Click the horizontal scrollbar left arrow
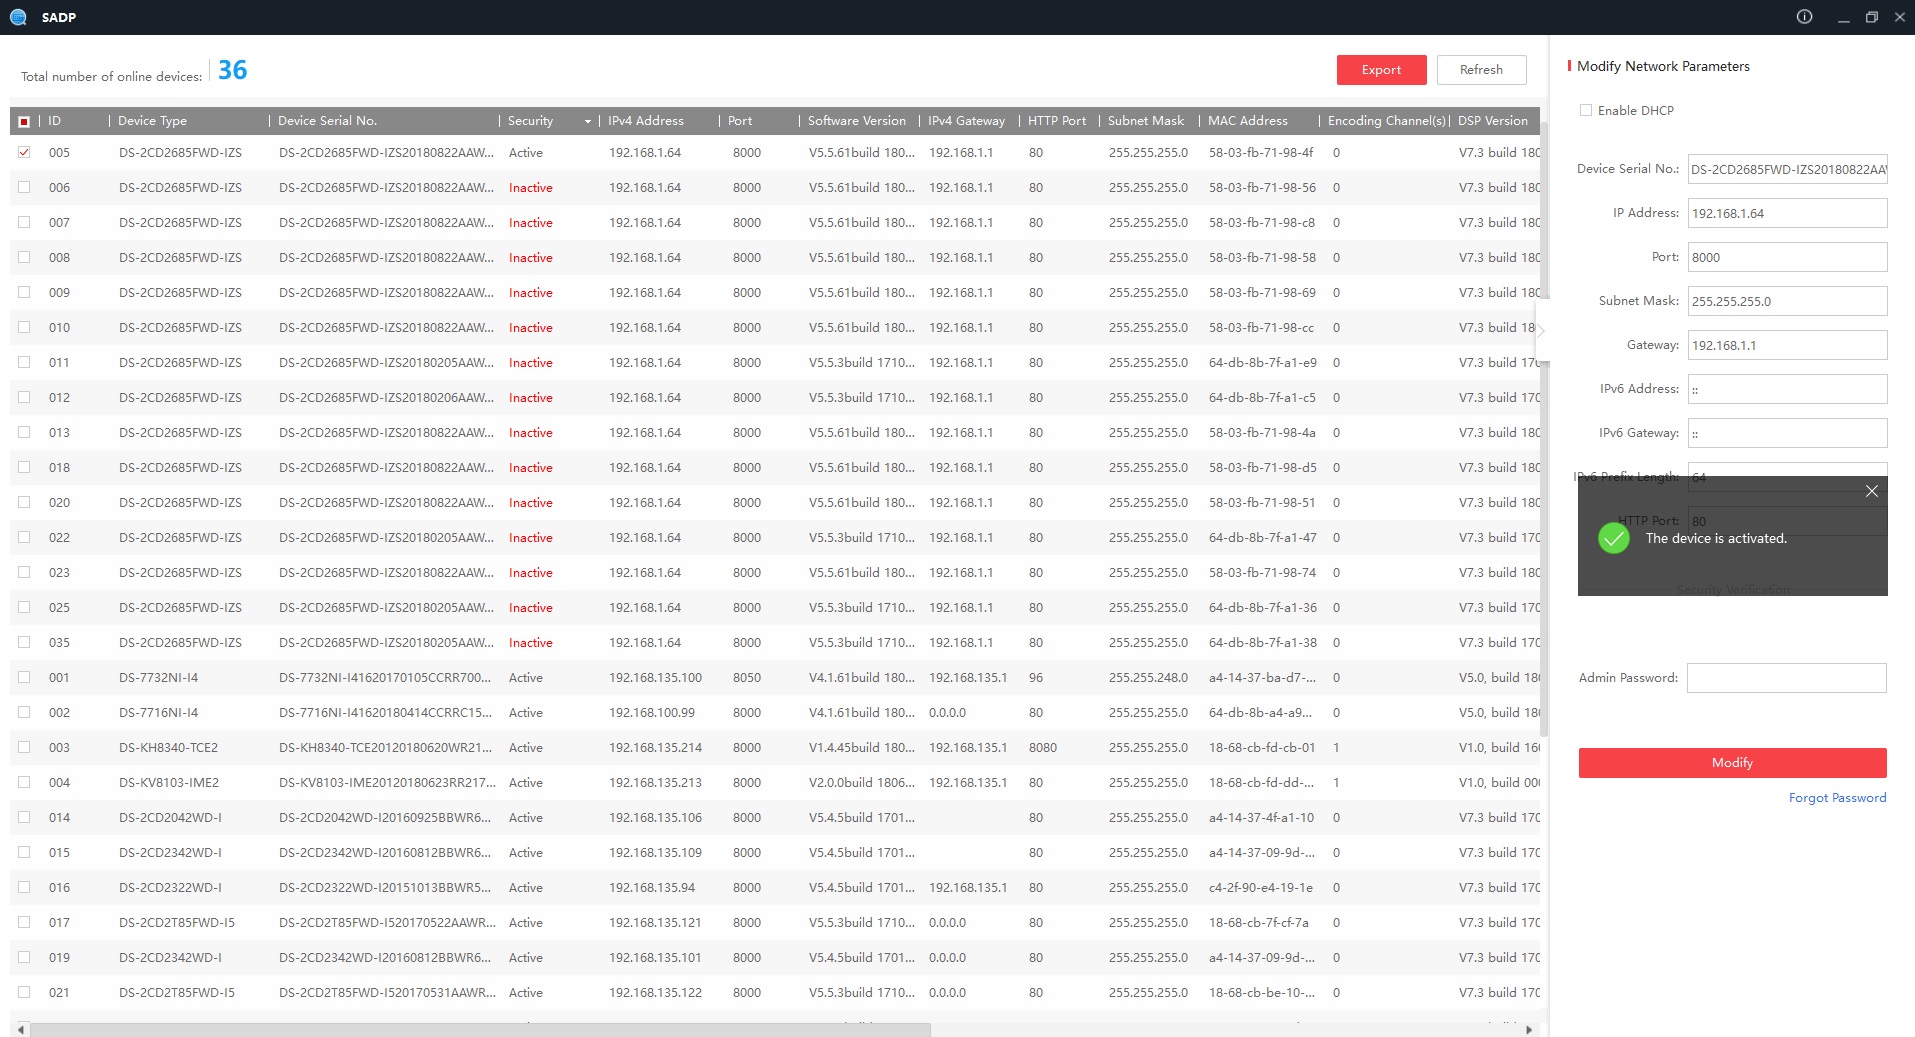The image size is (1915, 1037). pos(21,1030)
